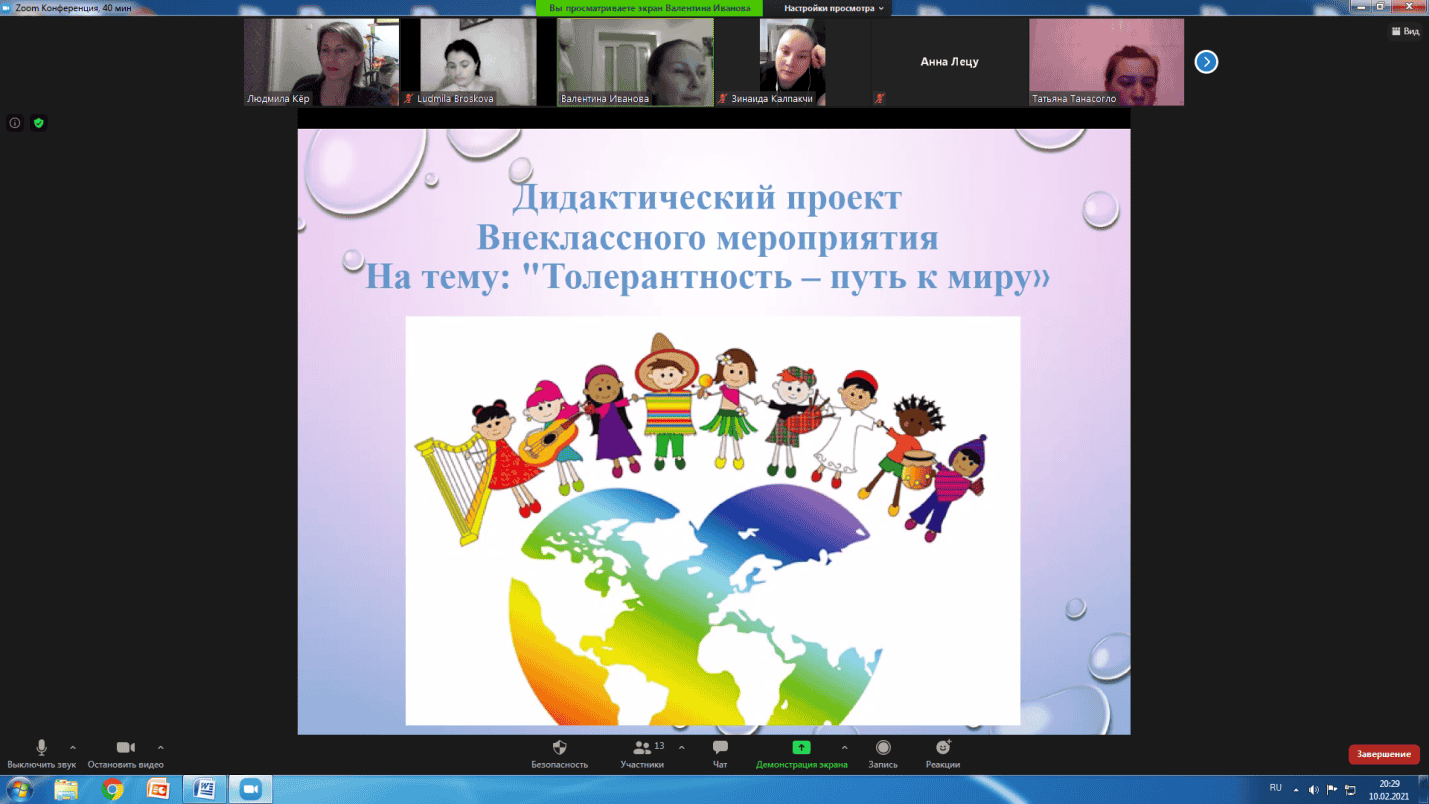Expand the arrow next to Participants

pos(682,747)
